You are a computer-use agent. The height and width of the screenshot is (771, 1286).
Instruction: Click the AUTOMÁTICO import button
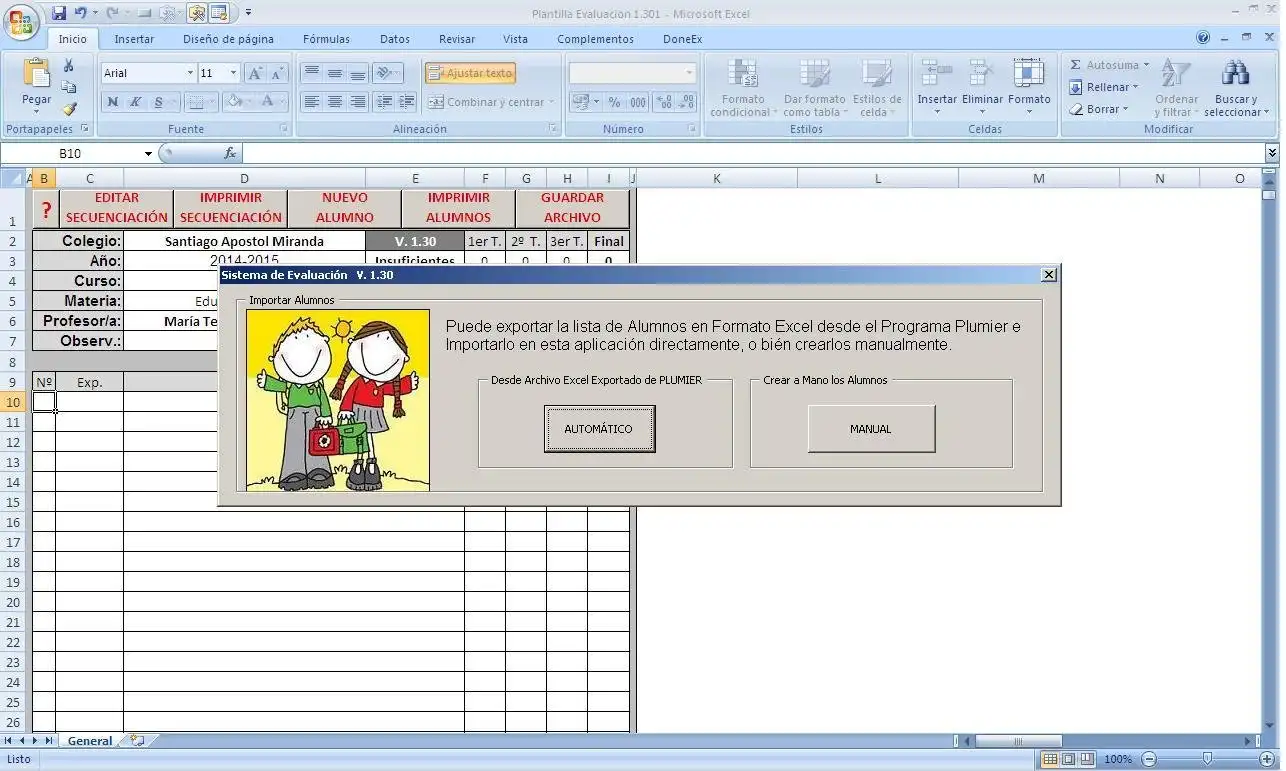coord(599,429)
